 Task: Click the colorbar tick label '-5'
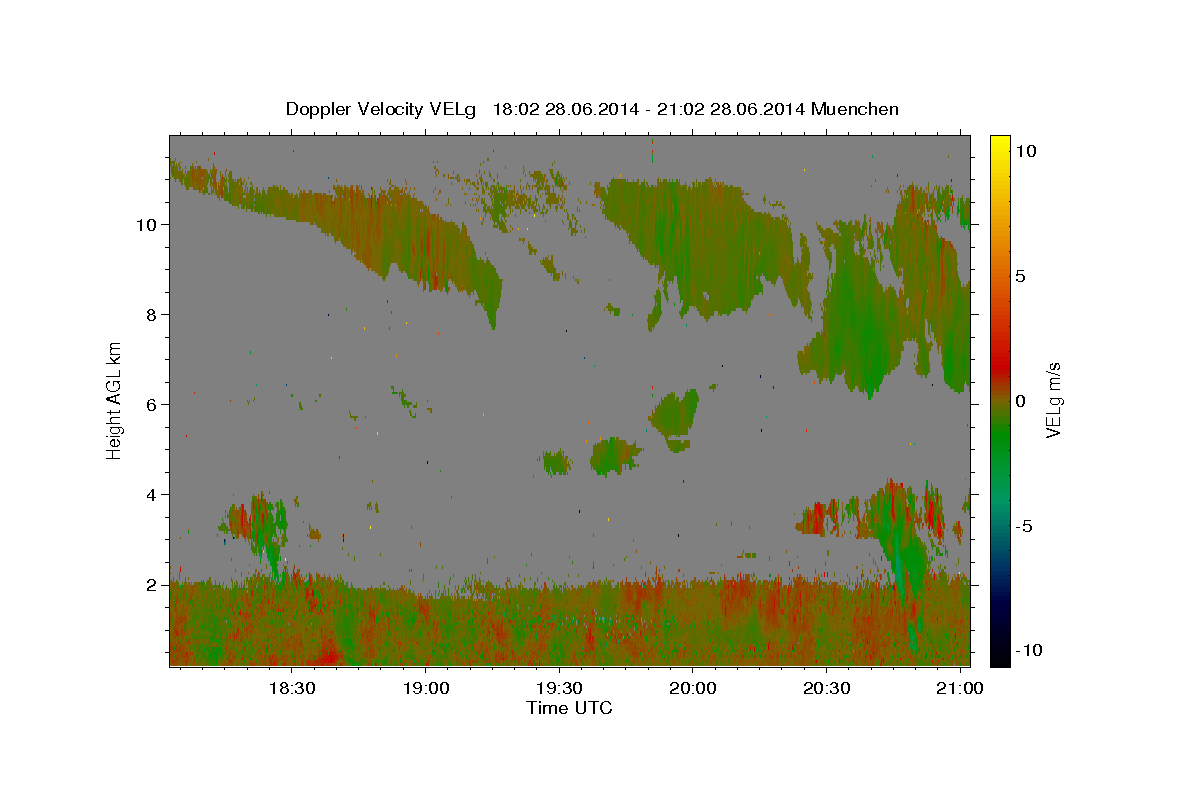click(1024, 526)
